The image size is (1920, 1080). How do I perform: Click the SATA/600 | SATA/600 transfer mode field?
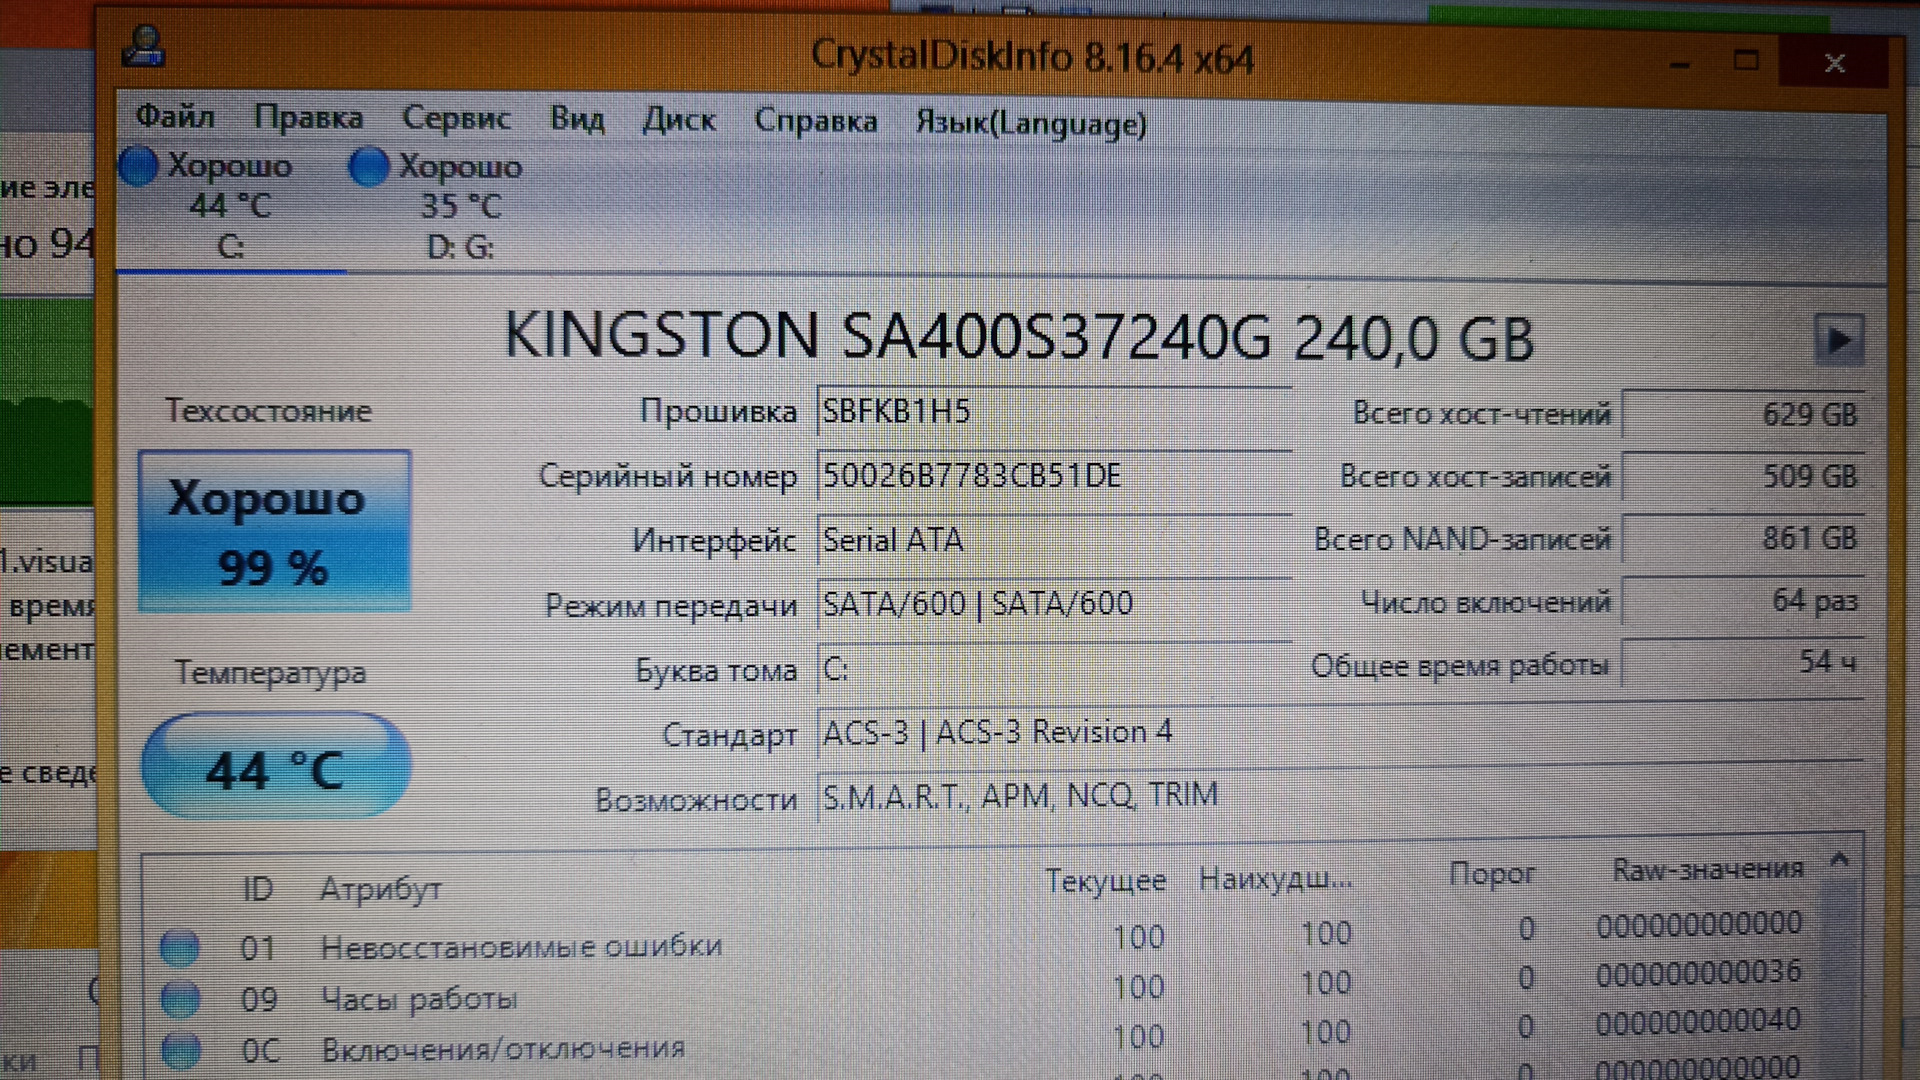(x=1054, y=604)
